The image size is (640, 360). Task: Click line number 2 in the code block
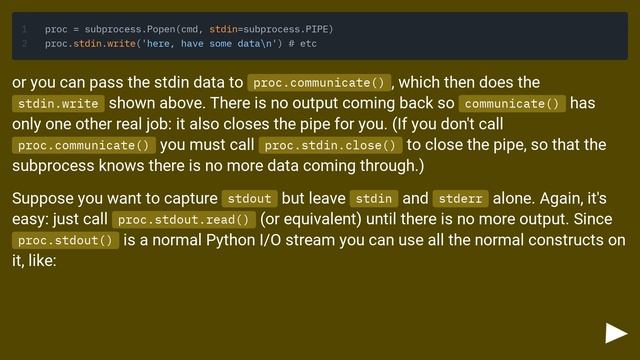[x=24, y=43]
